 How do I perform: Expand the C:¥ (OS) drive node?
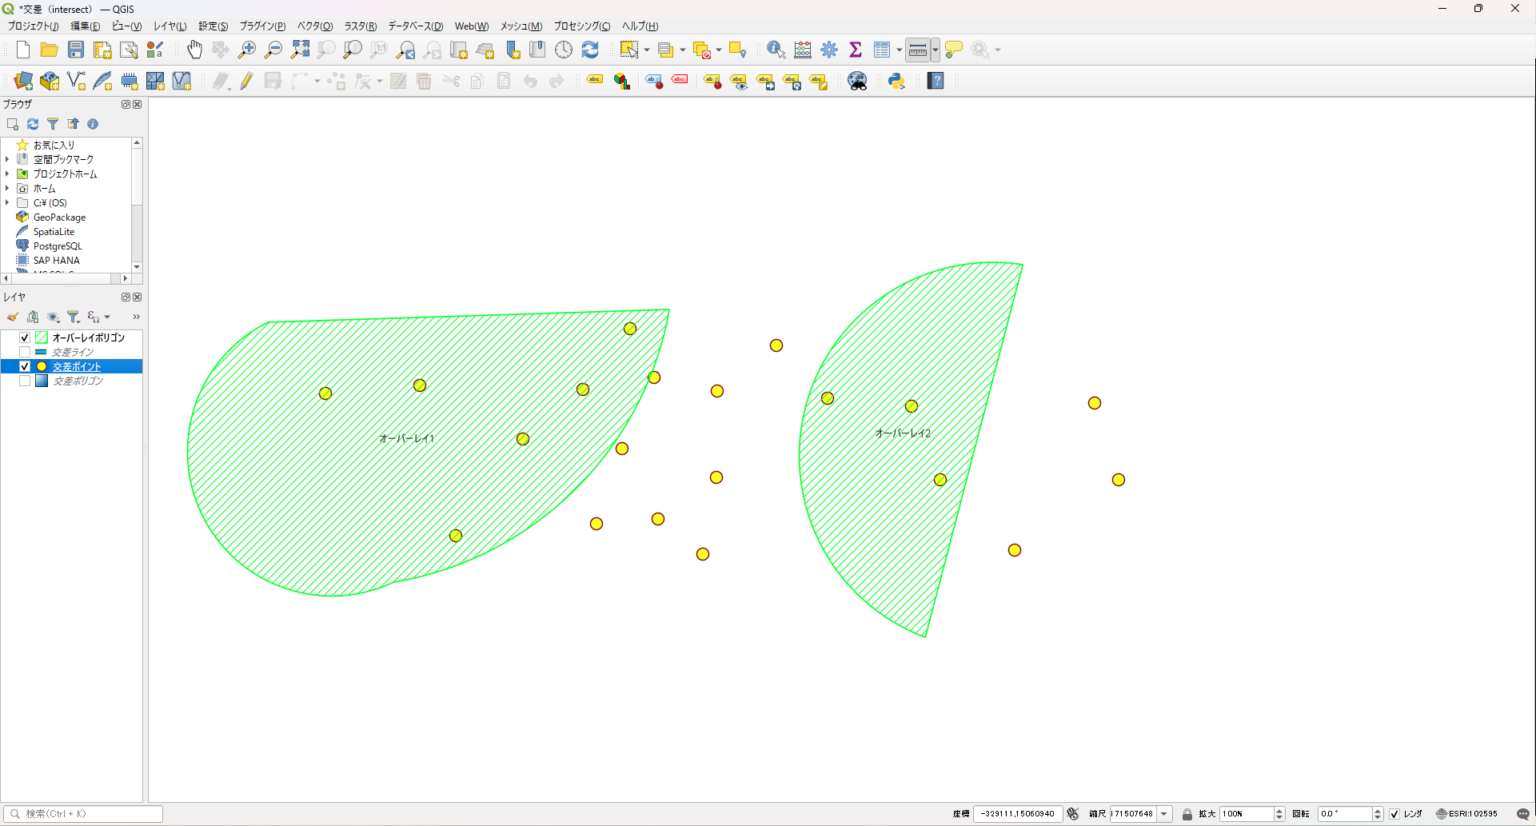(x=7, y=203)
